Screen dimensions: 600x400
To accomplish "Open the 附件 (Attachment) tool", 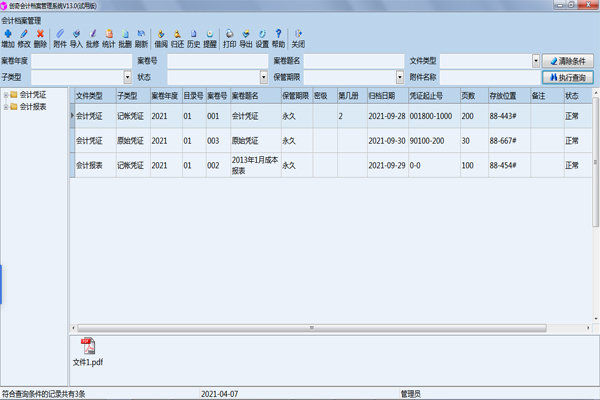I will click(60, 38).
